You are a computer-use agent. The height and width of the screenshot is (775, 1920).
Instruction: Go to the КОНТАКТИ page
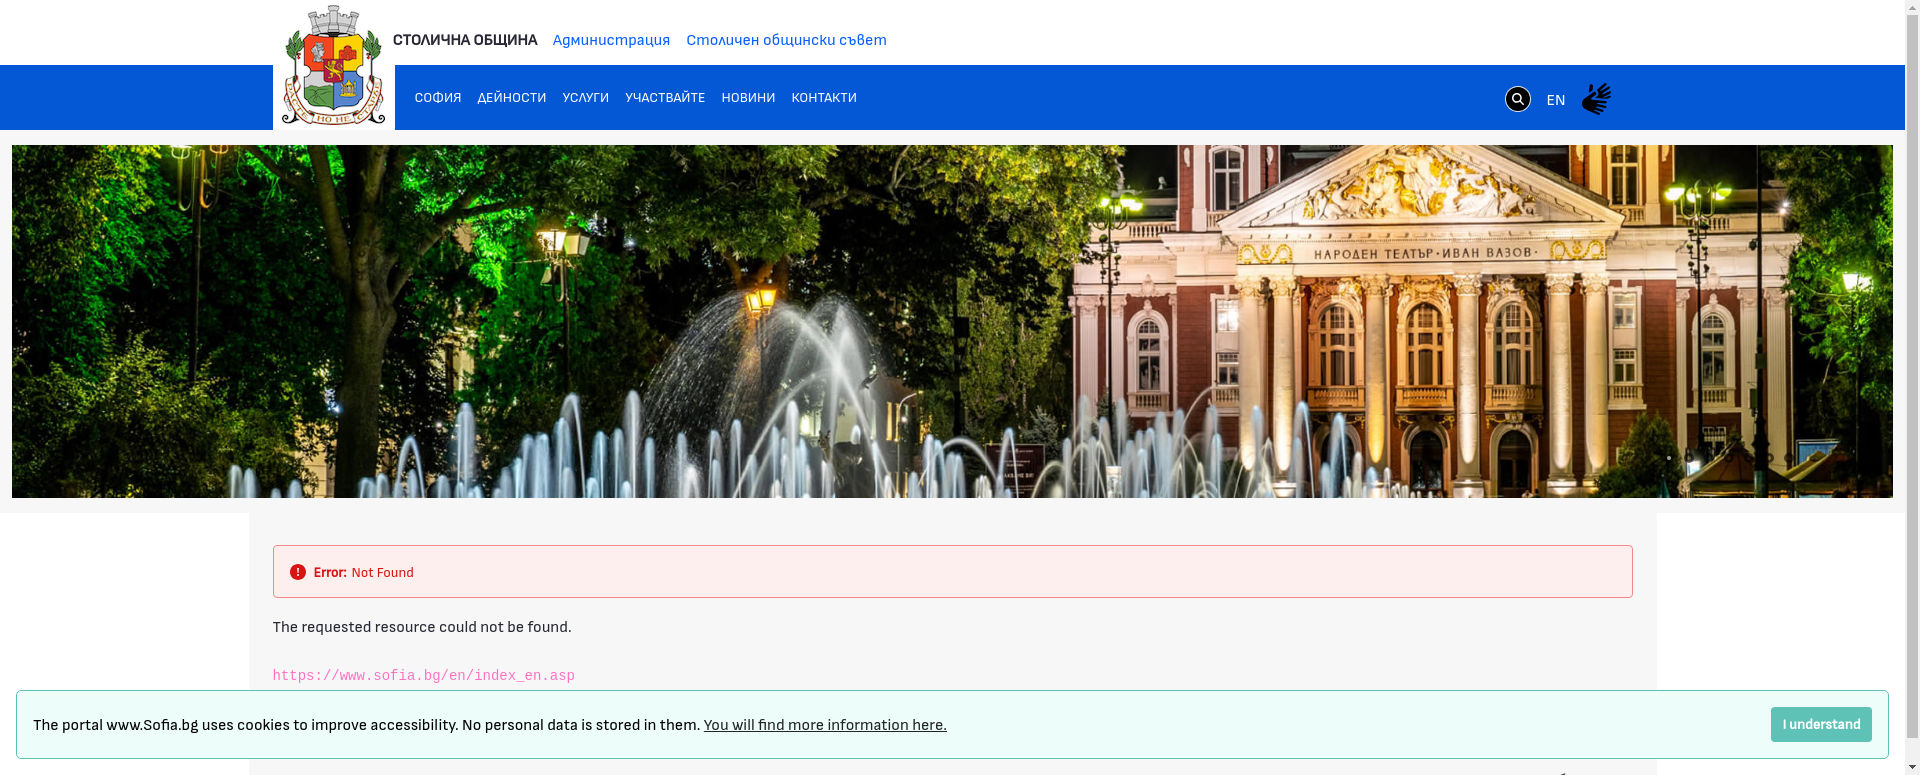pyautogui.click(x=823, y=98)
